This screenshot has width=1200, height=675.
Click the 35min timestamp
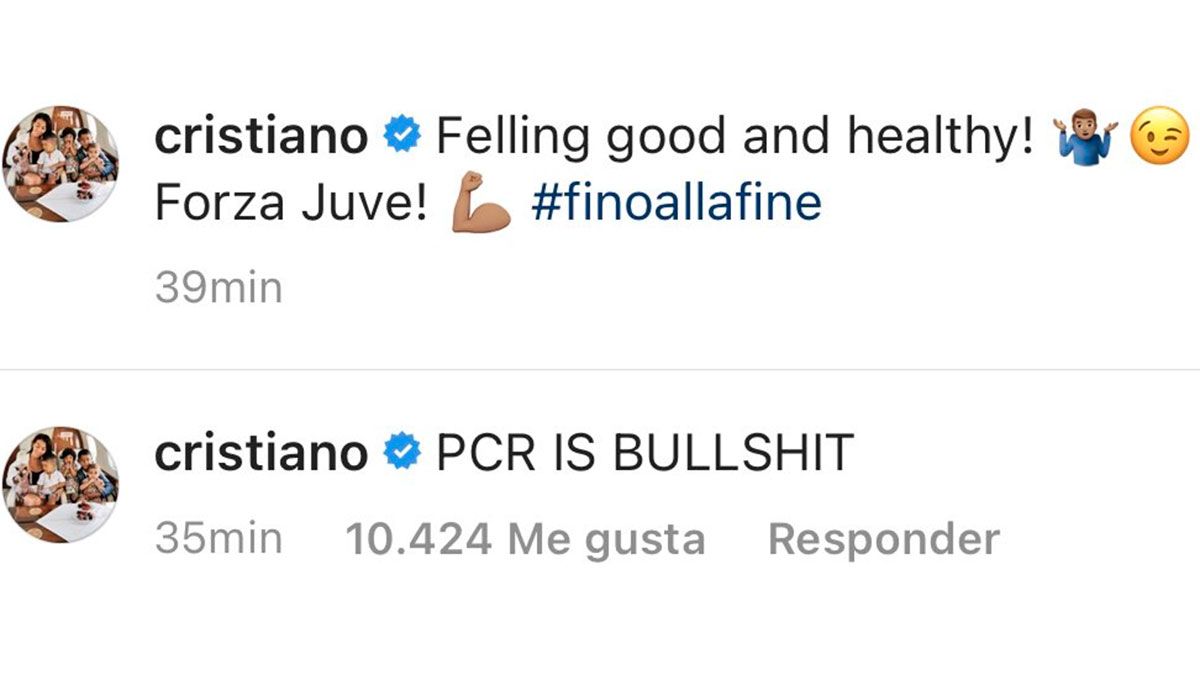(219, 539)
